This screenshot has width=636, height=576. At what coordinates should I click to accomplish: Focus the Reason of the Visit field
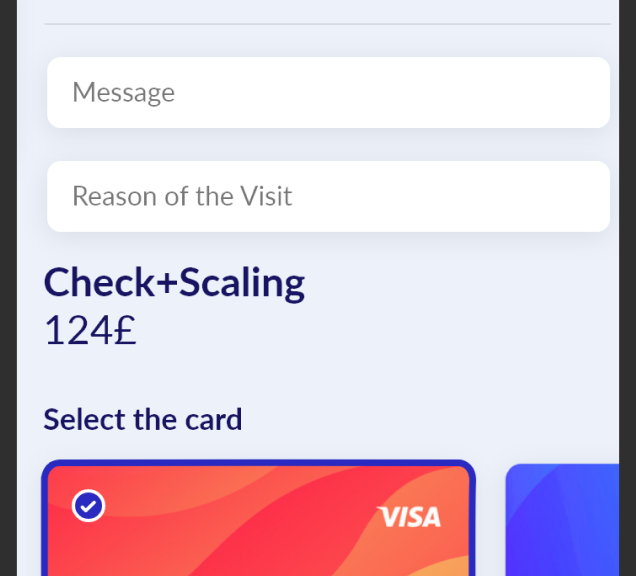(x=329, y=196)
